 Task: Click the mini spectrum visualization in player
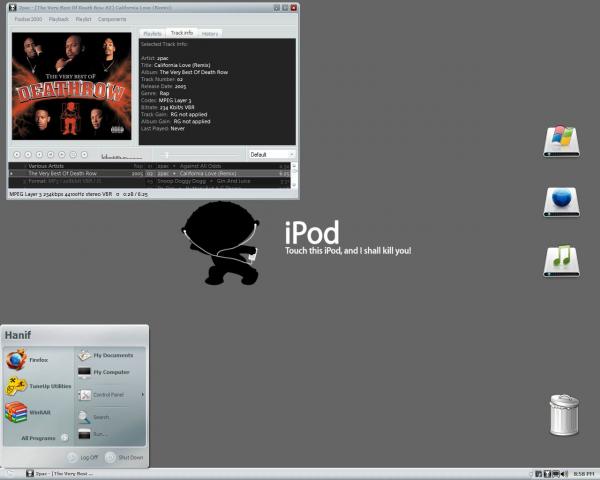coord(121,155)
